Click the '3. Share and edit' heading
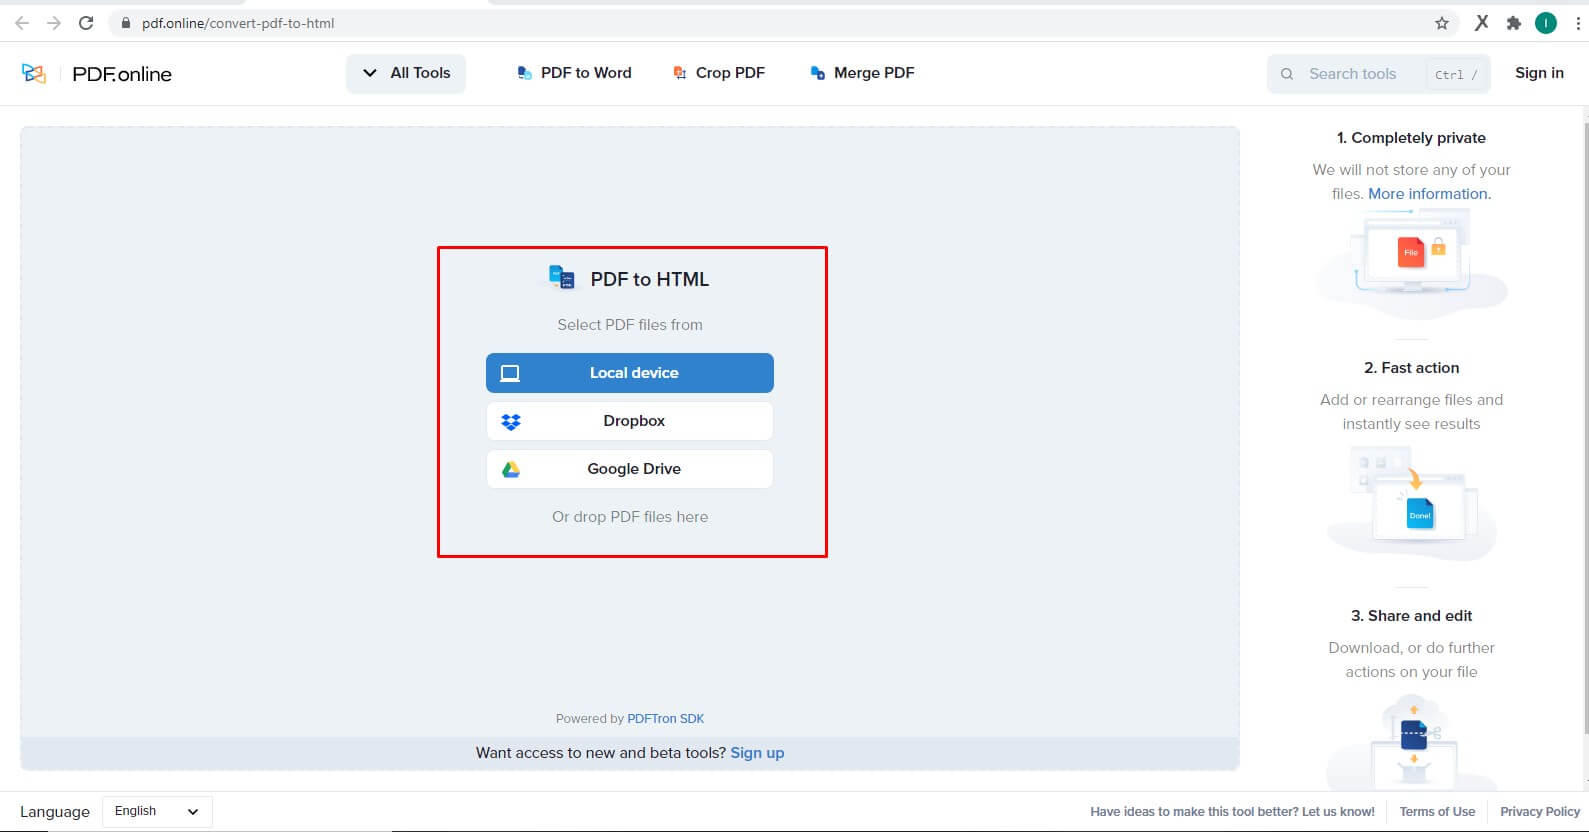Image resolution: width=1589 pixels, height=832 pixels. [1411, 616]
